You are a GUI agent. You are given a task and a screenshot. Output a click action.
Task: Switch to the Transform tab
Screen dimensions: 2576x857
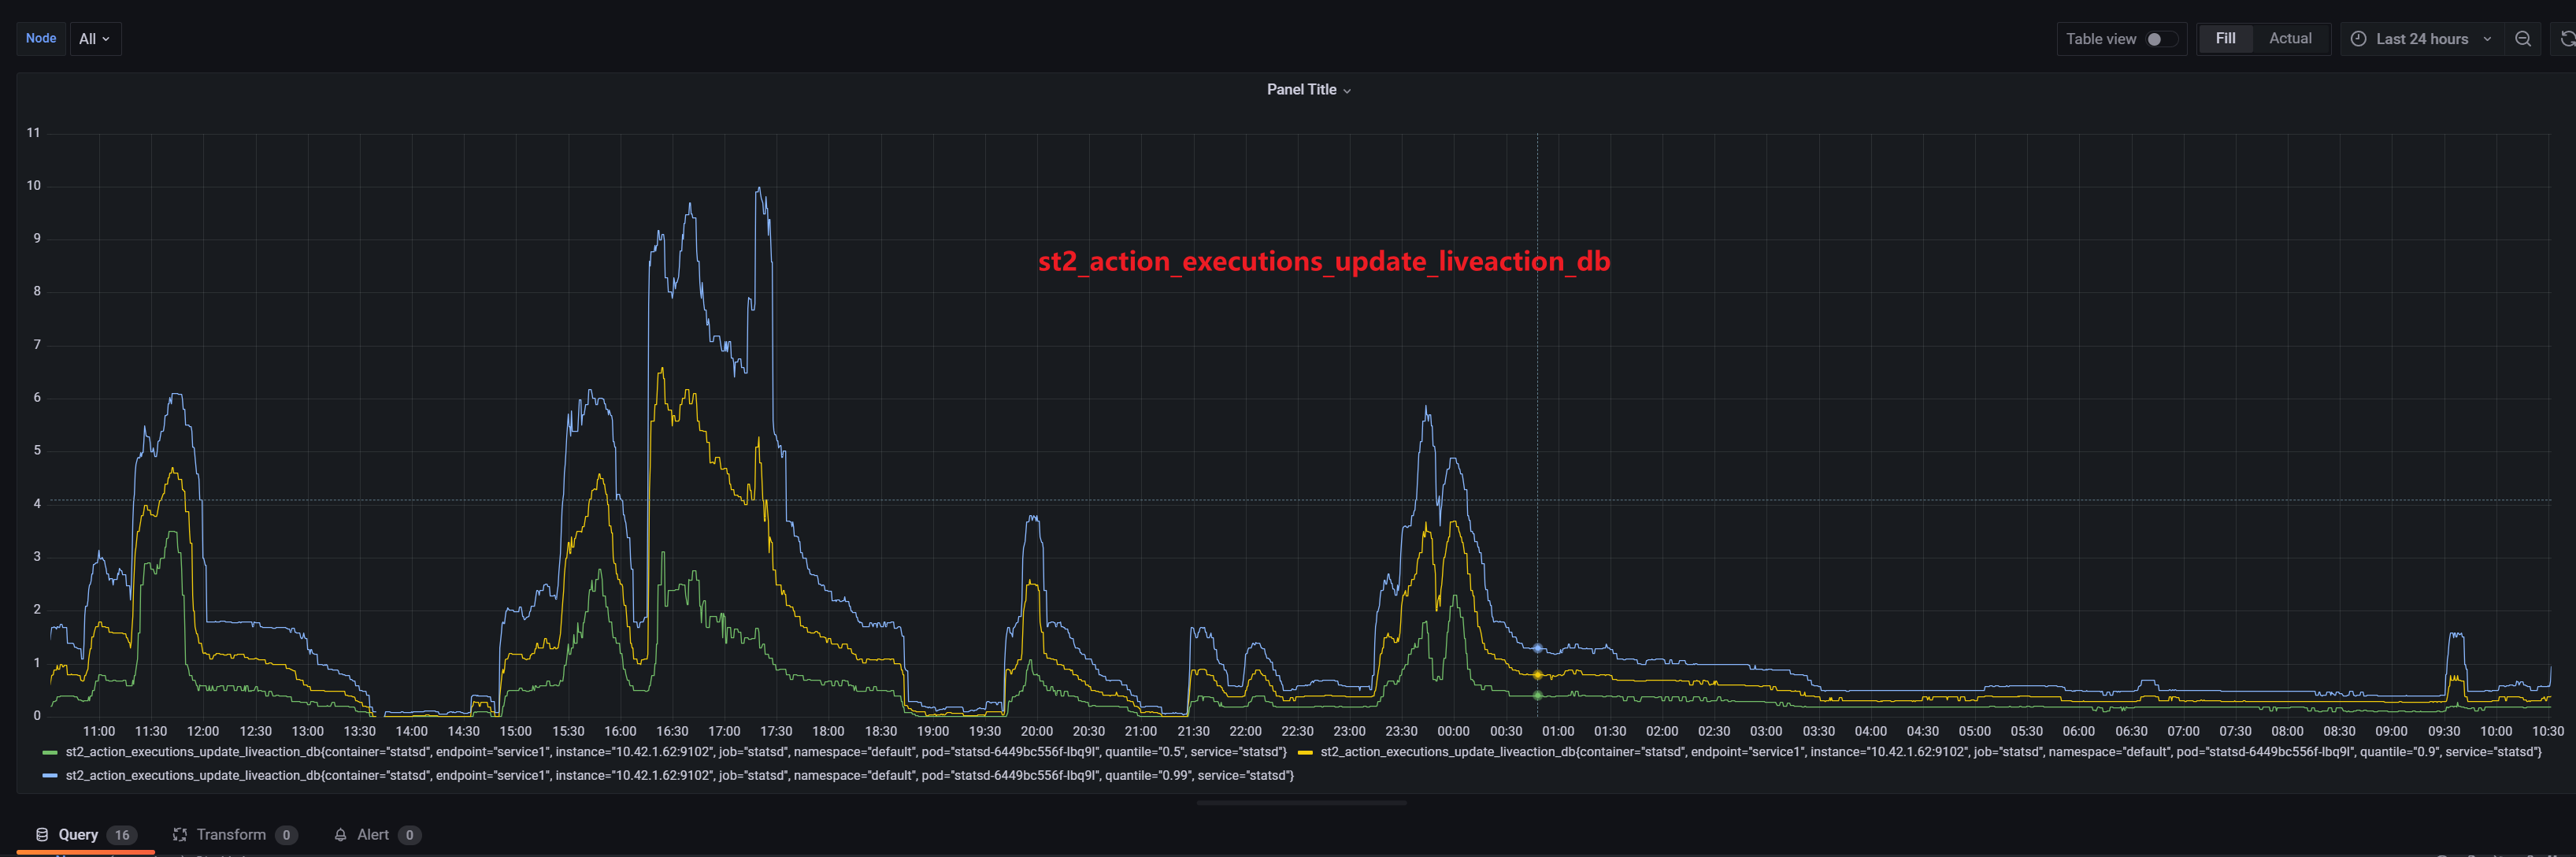click(231, 835)
